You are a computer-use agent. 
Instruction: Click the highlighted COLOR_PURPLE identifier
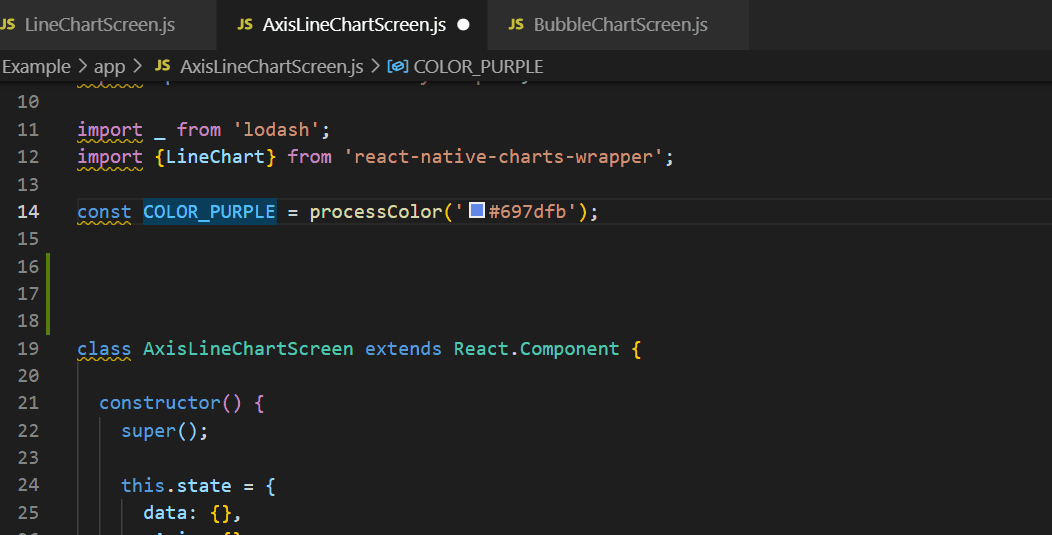(x=209, y=211)
